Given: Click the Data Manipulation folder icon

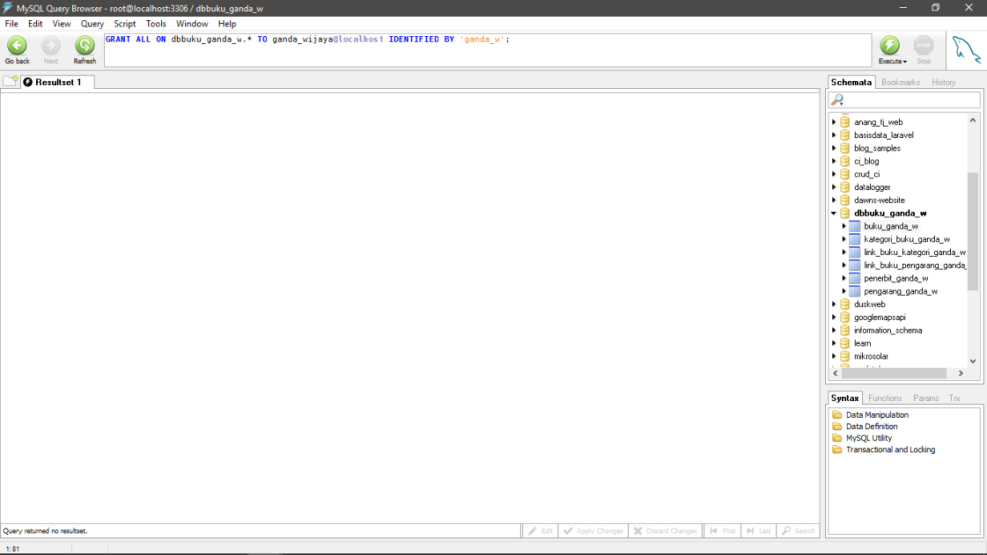Looking at the screenshot, I should coord(837,415).
